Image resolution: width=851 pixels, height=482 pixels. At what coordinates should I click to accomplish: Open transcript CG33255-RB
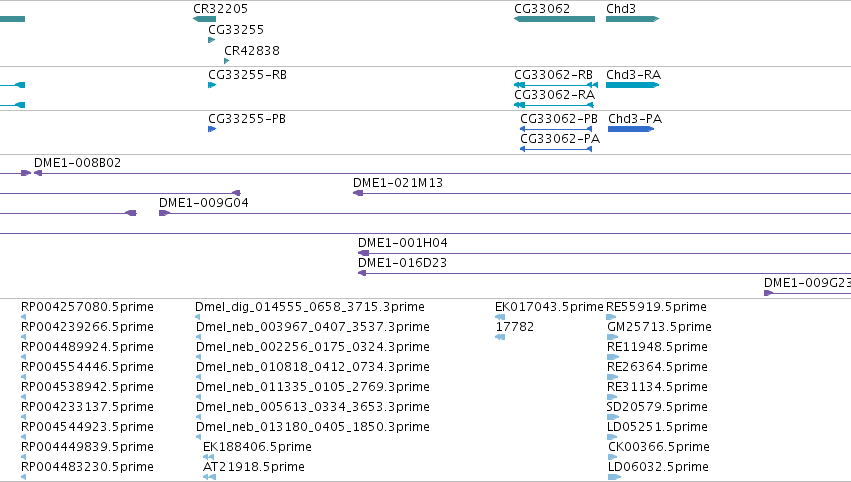point(247,75)
